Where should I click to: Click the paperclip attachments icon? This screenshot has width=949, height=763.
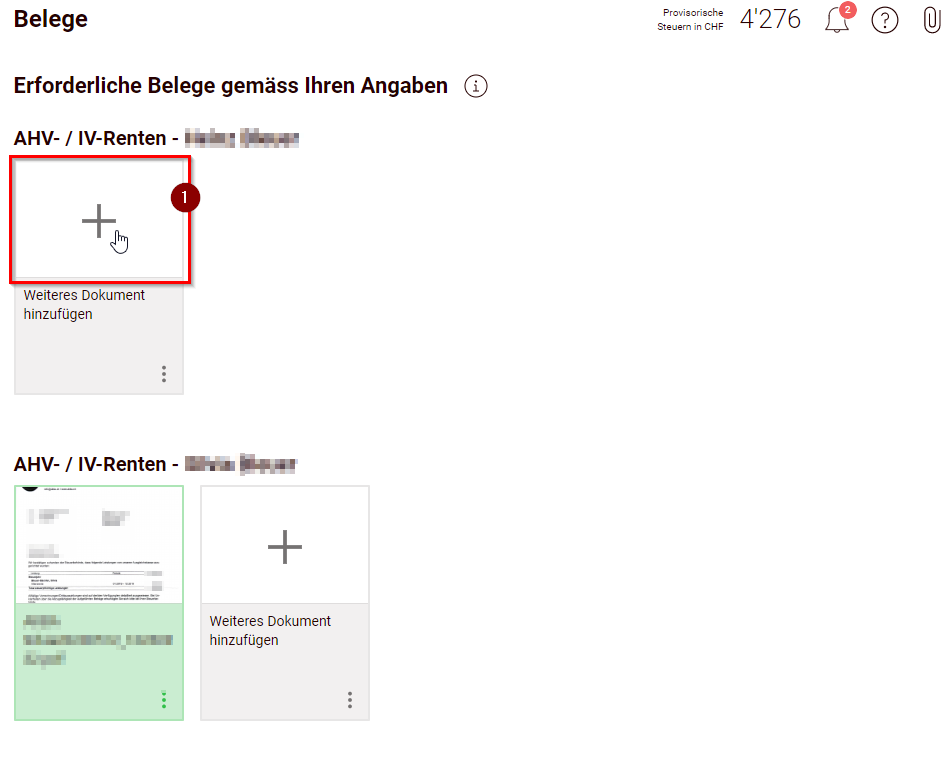click(x=931, y=21)
